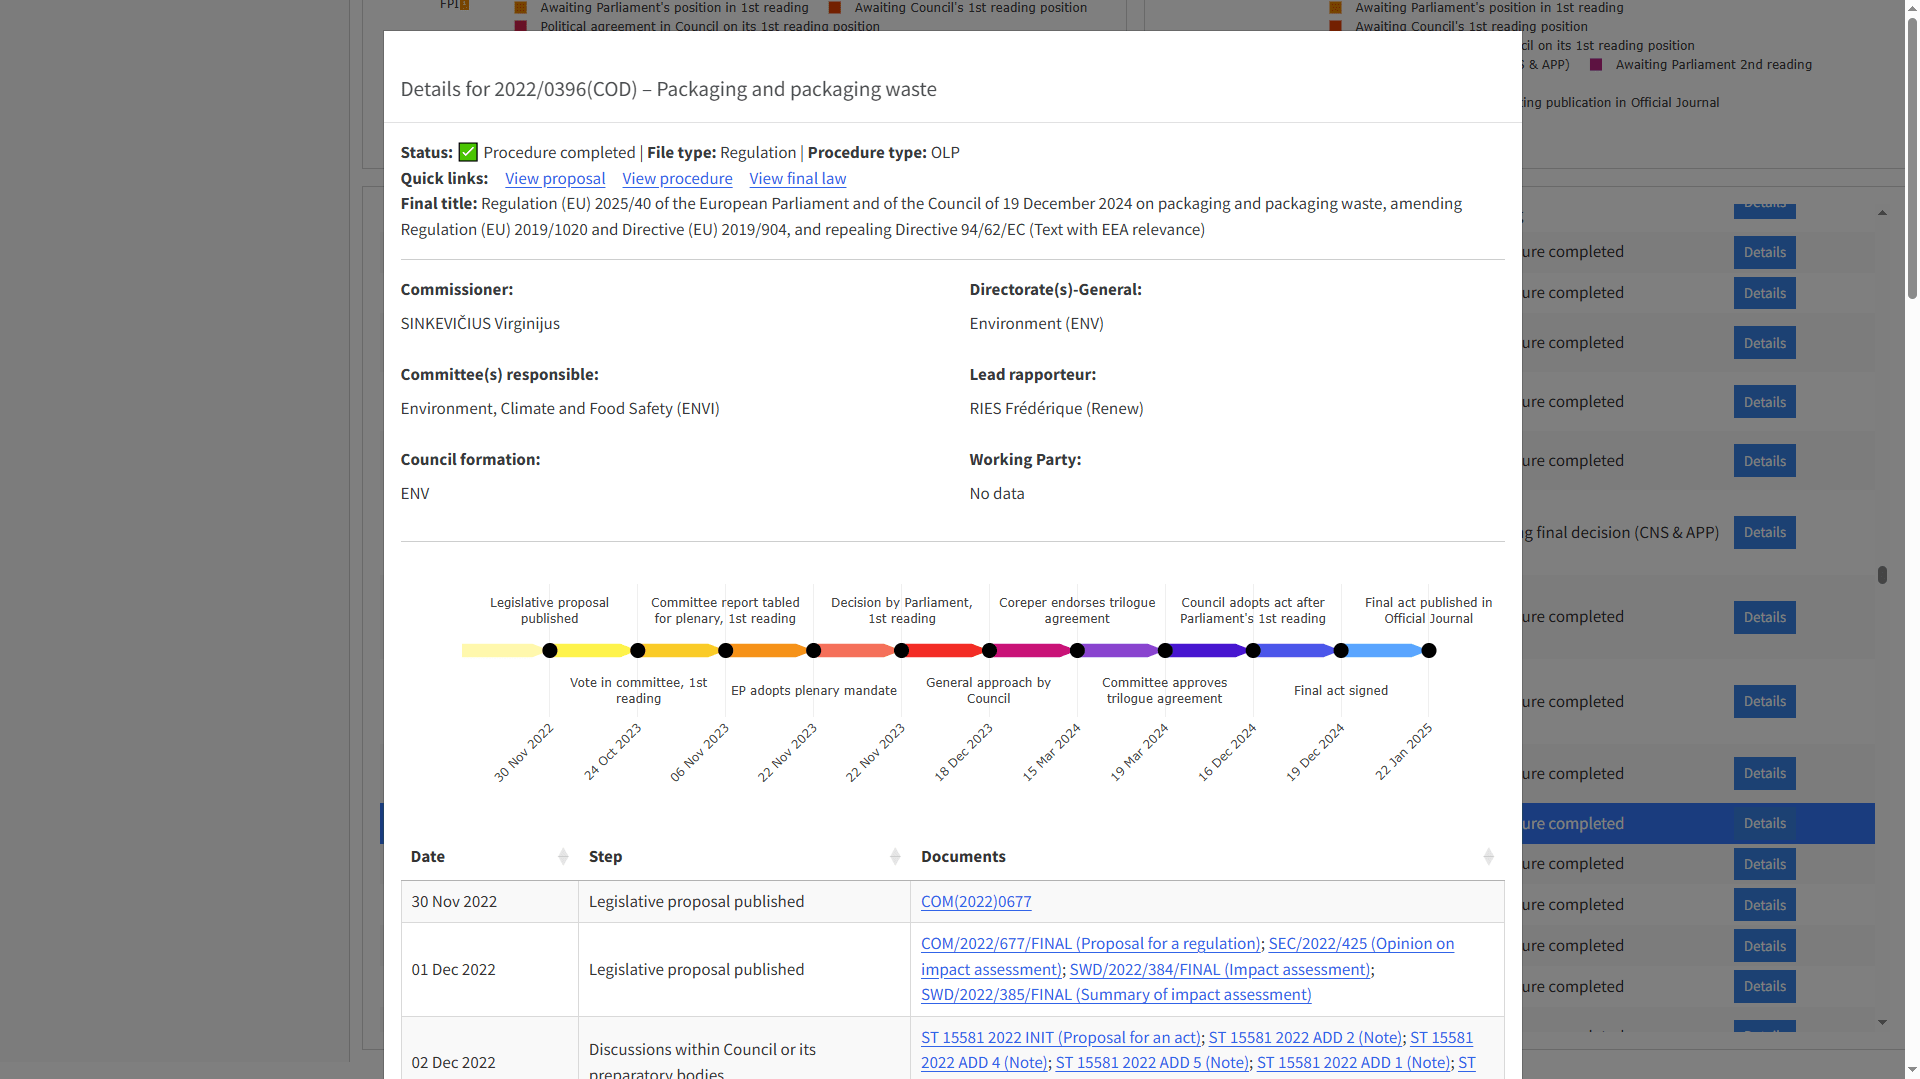Screen dimensions: 1920x1079
Task: Open the View procedure link
Action: click(677, 178)
